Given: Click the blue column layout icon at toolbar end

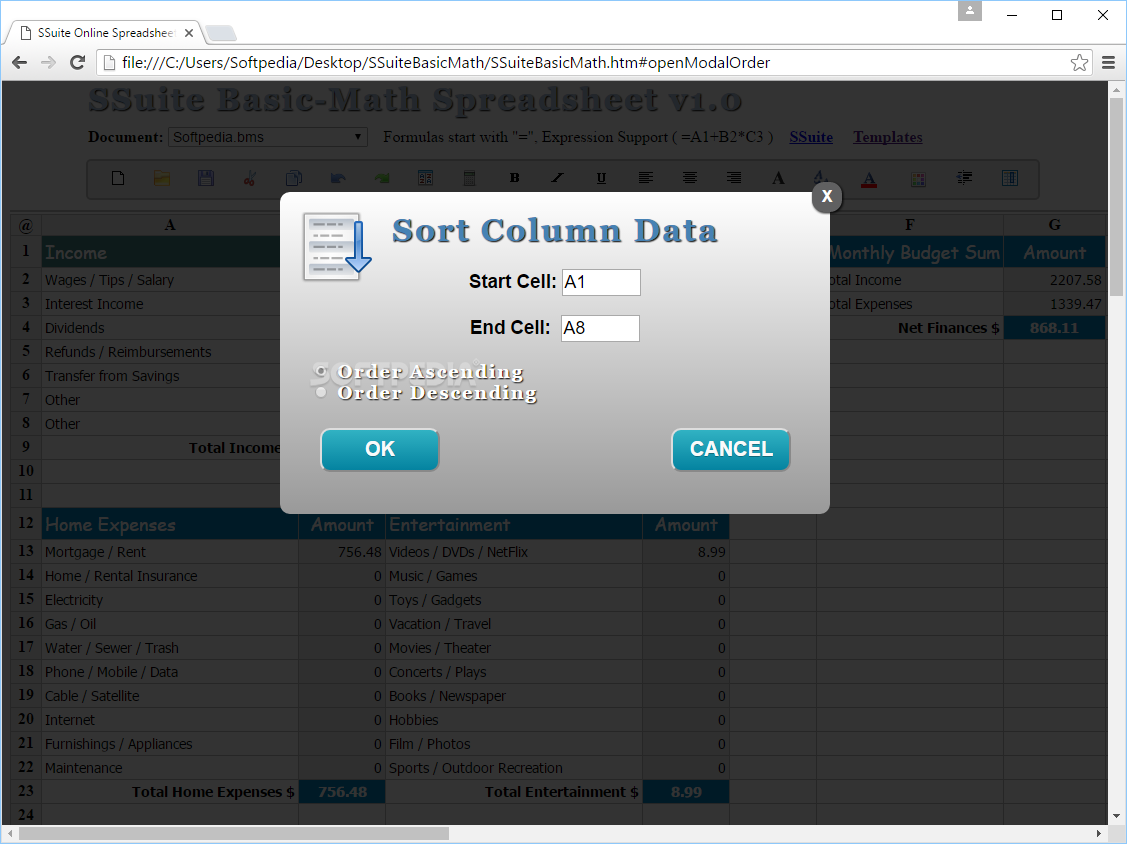Looking at the screenshot, I should coord(1010,178).
